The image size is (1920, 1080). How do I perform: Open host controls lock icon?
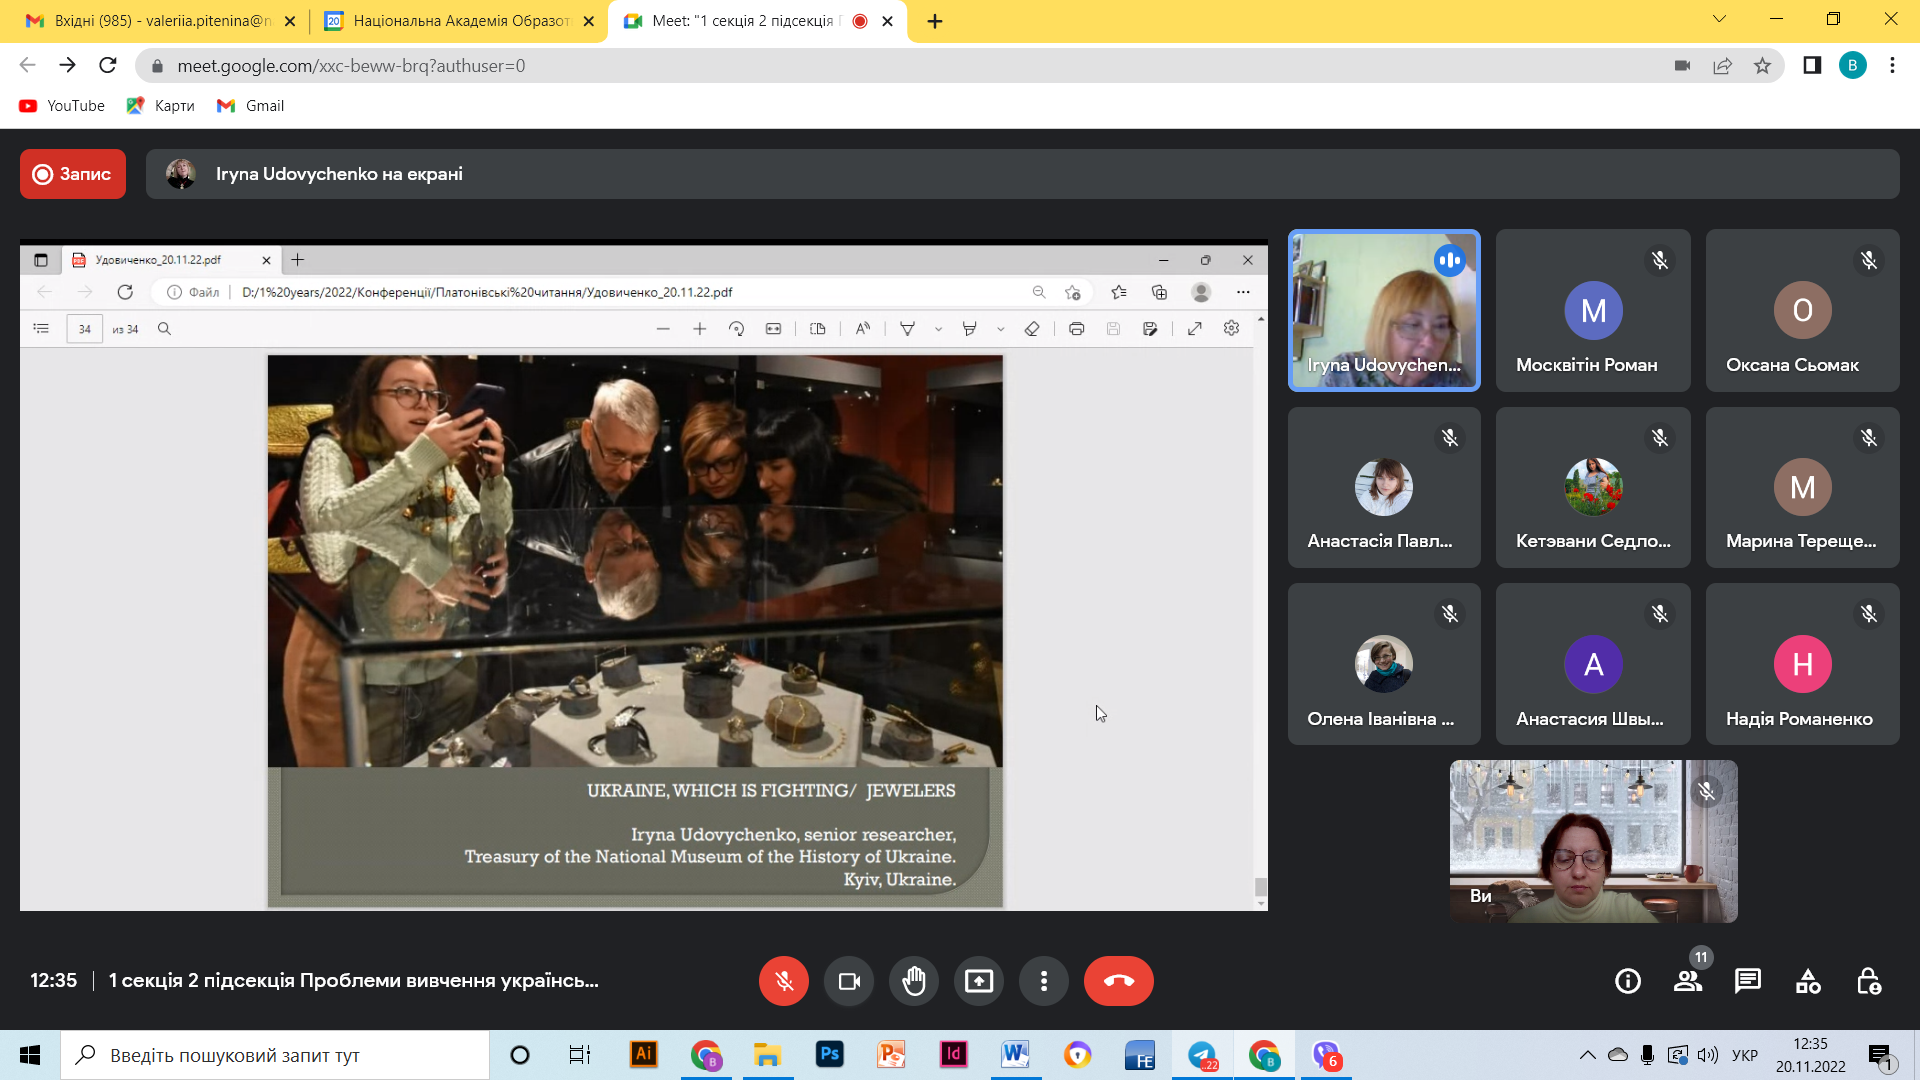point(1868,981)
